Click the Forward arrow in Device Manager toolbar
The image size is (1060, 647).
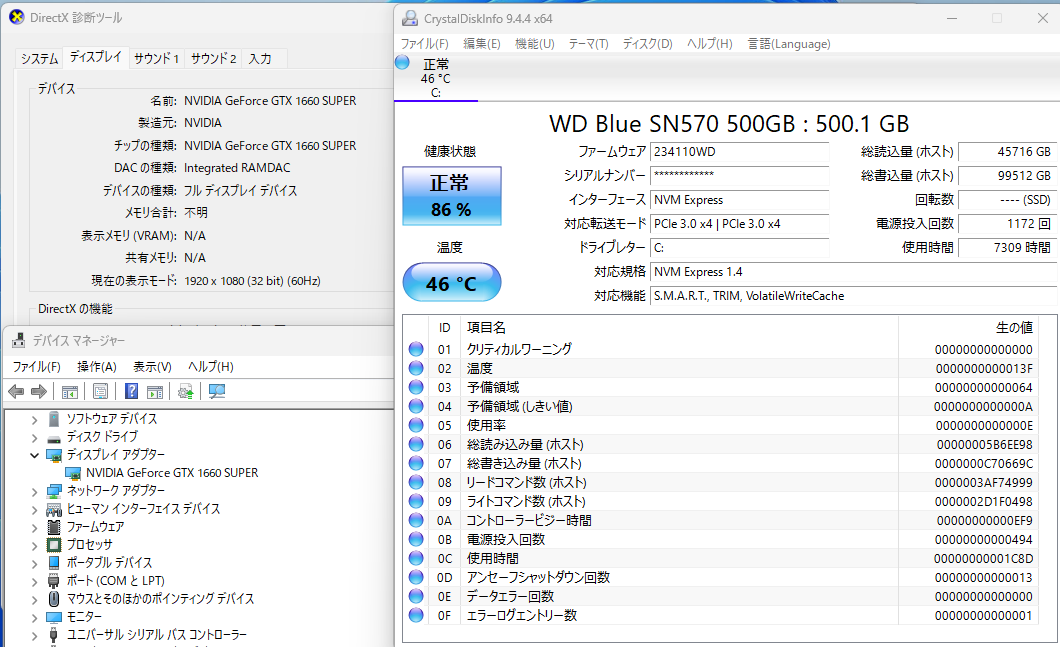pyautogui.click(x=39, y=391)
